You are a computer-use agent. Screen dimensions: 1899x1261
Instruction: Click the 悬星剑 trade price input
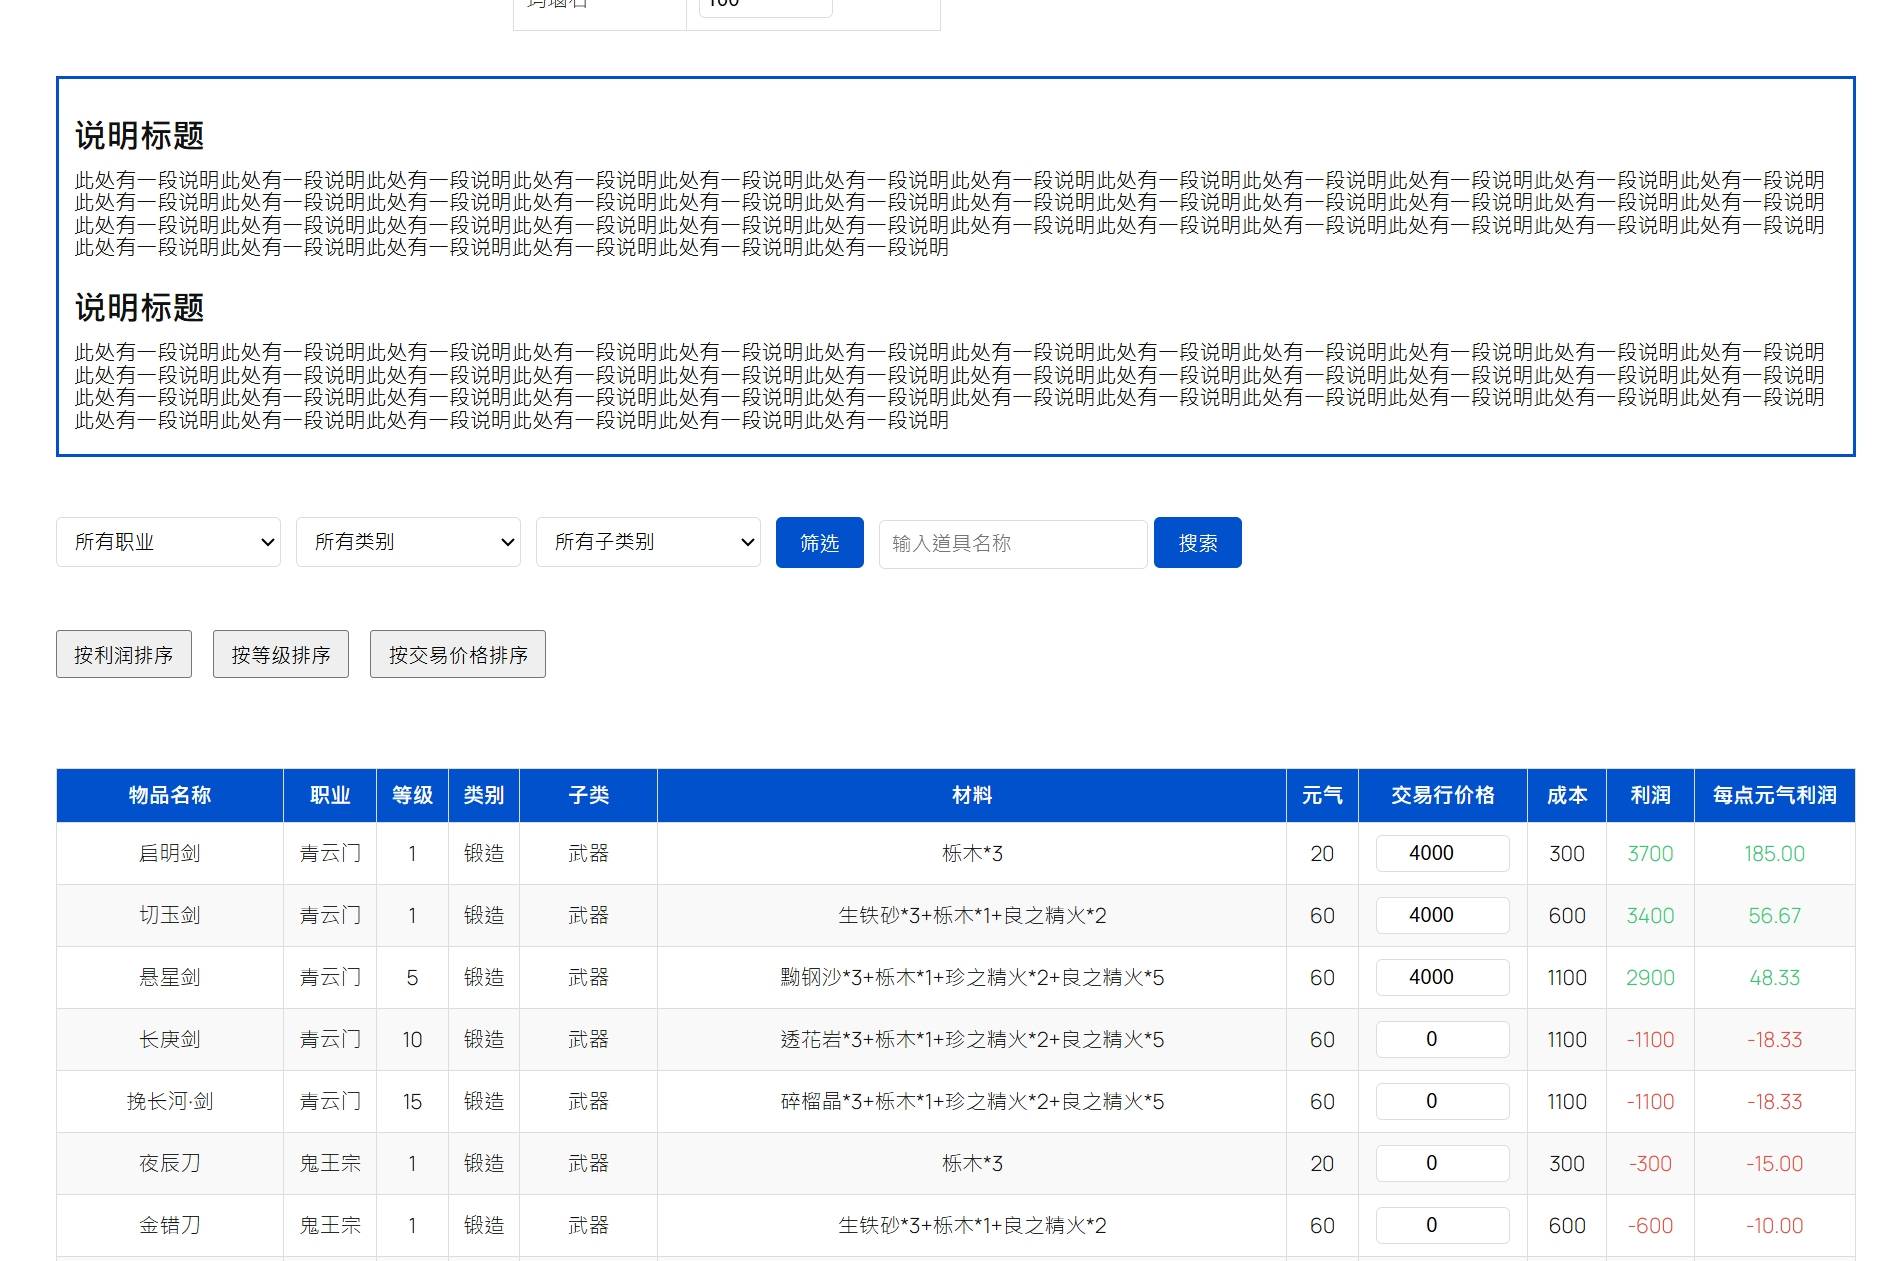[1442, 977]
